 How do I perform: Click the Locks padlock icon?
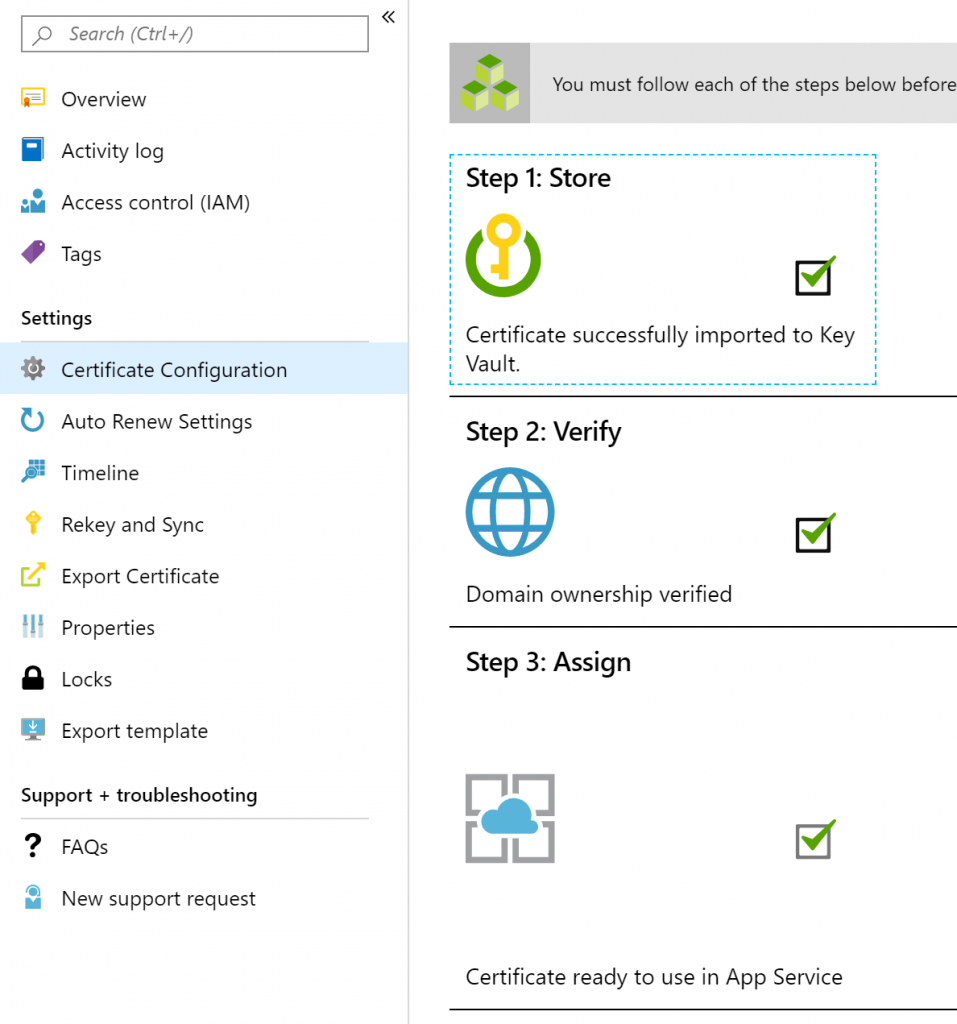pyautogui.click(x=33, y=679)
